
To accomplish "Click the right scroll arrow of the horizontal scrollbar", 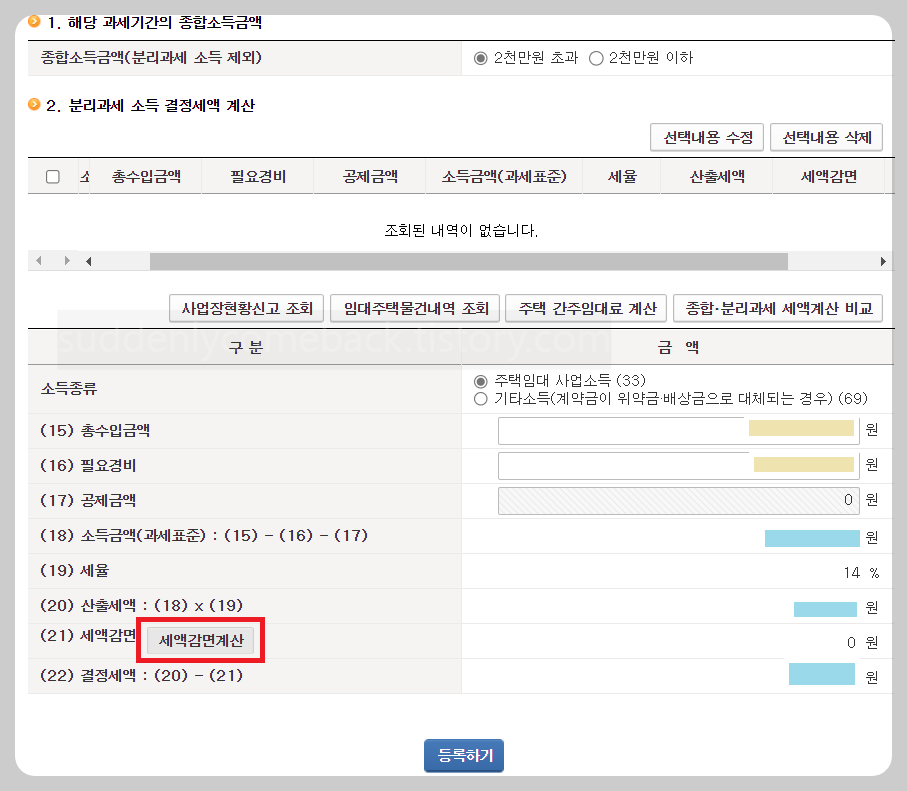I will tap(882, 260).
